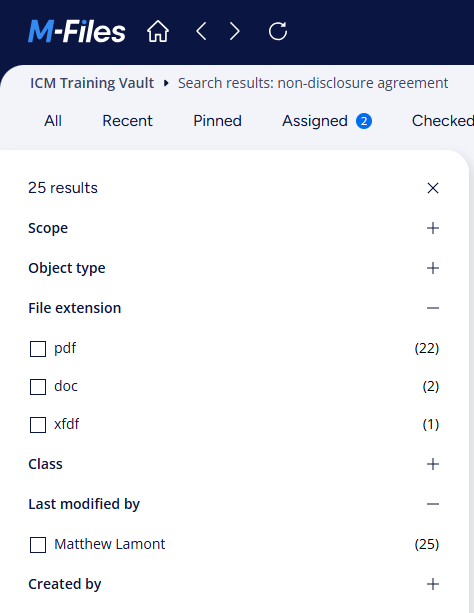
Task: Refresh the view with reload icon
Action: 278,31
